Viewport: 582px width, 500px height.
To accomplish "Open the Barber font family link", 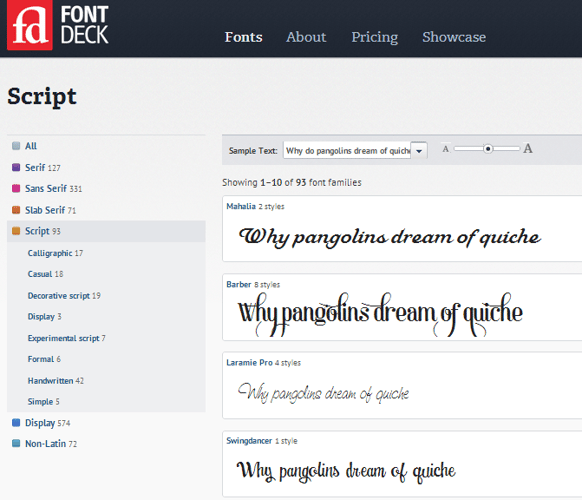I will tap(239, 284).
